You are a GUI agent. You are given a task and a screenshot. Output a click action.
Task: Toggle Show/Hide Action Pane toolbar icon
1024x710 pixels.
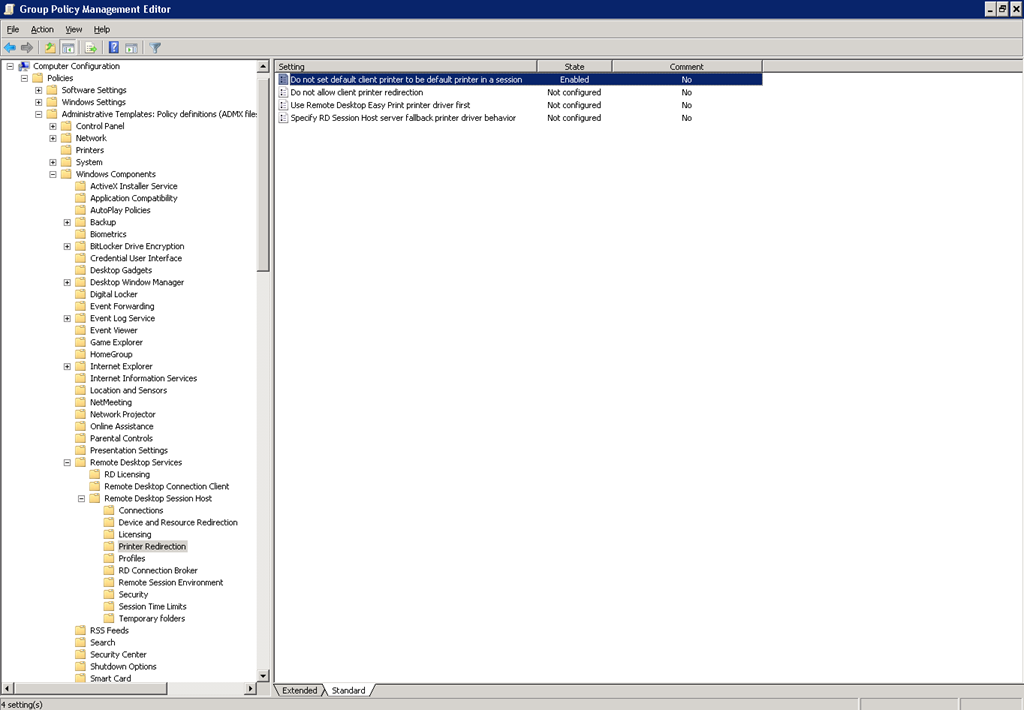pos(131,48)
